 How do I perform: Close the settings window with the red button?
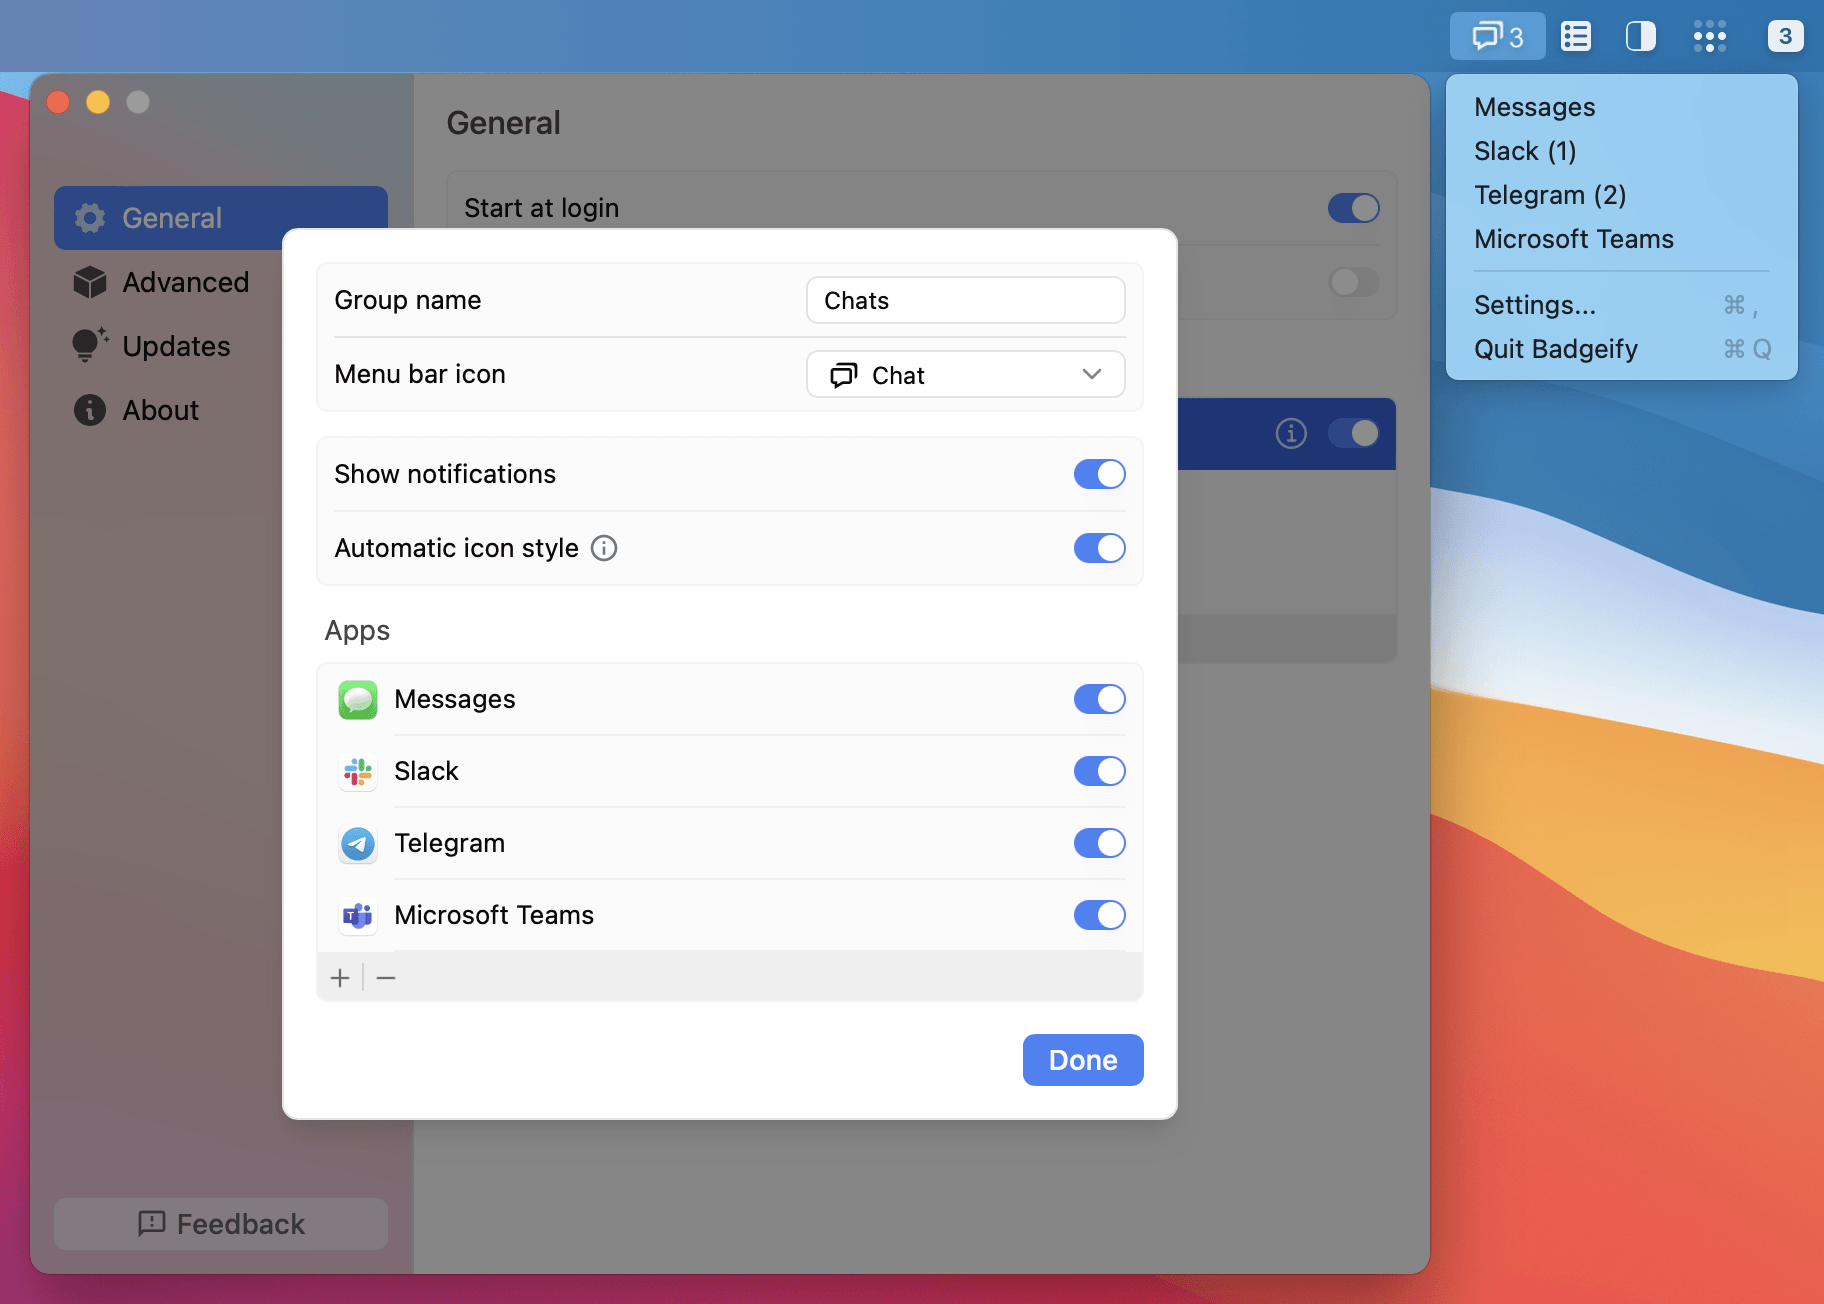coord(58,102)
